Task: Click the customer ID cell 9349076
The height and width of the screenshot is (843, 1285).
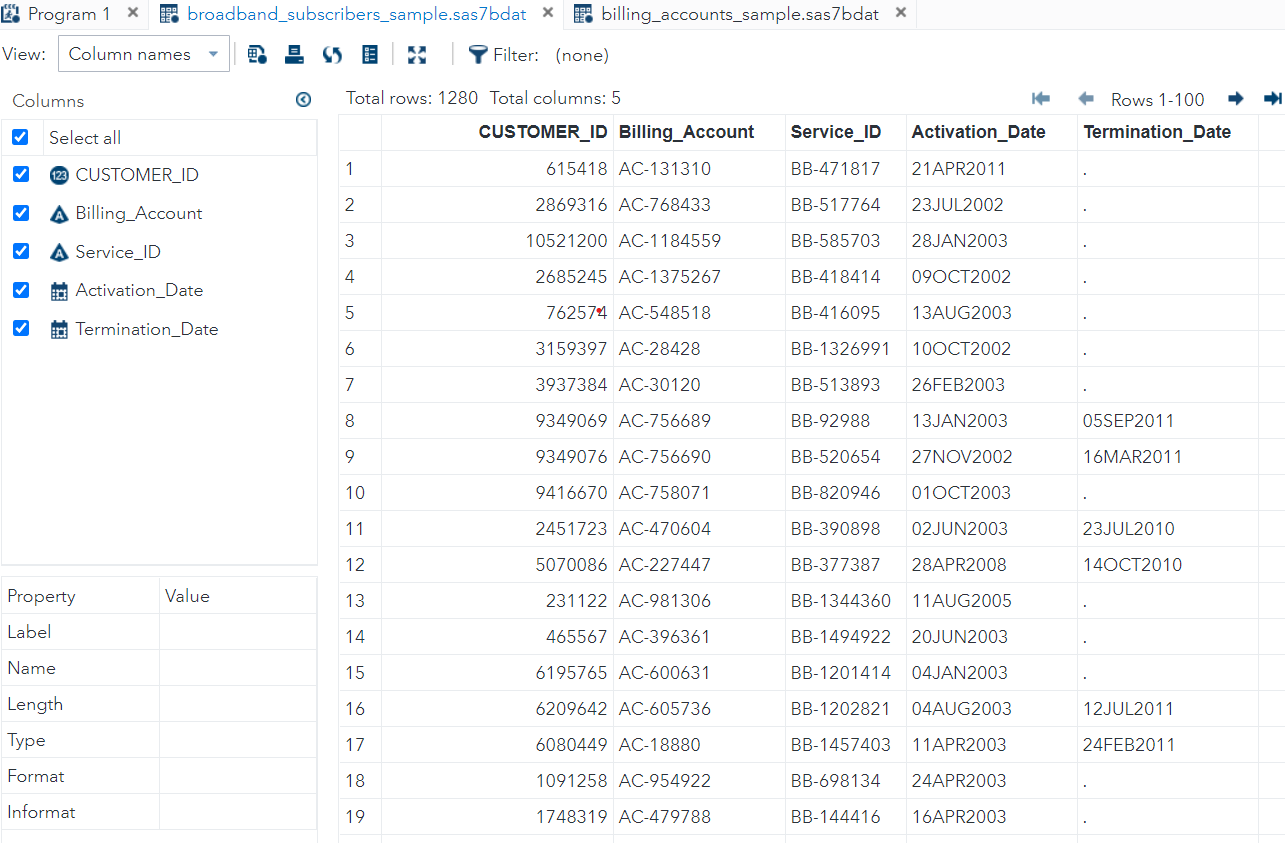Action: (498, 457)
